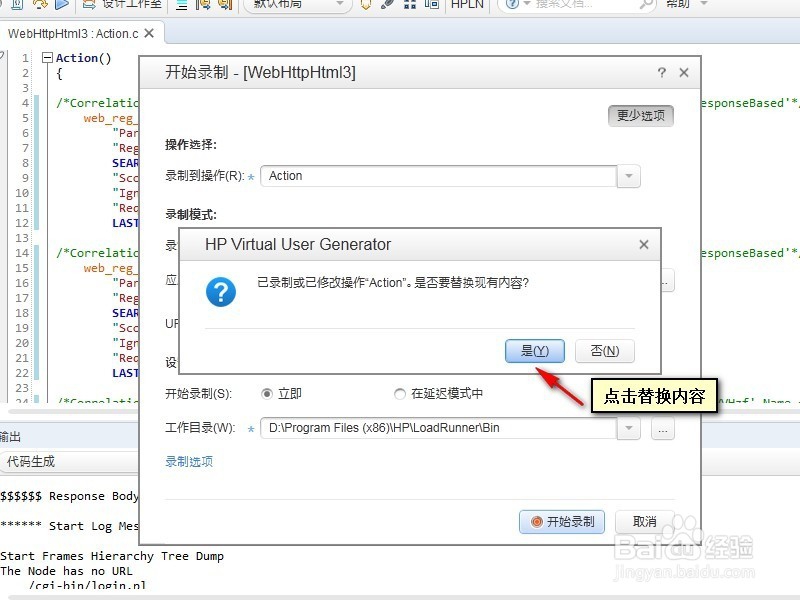Click "The Node has no URL" output line
Image resolution: width=800 pixels, height=600 pixels.
(x=66, y=571)
